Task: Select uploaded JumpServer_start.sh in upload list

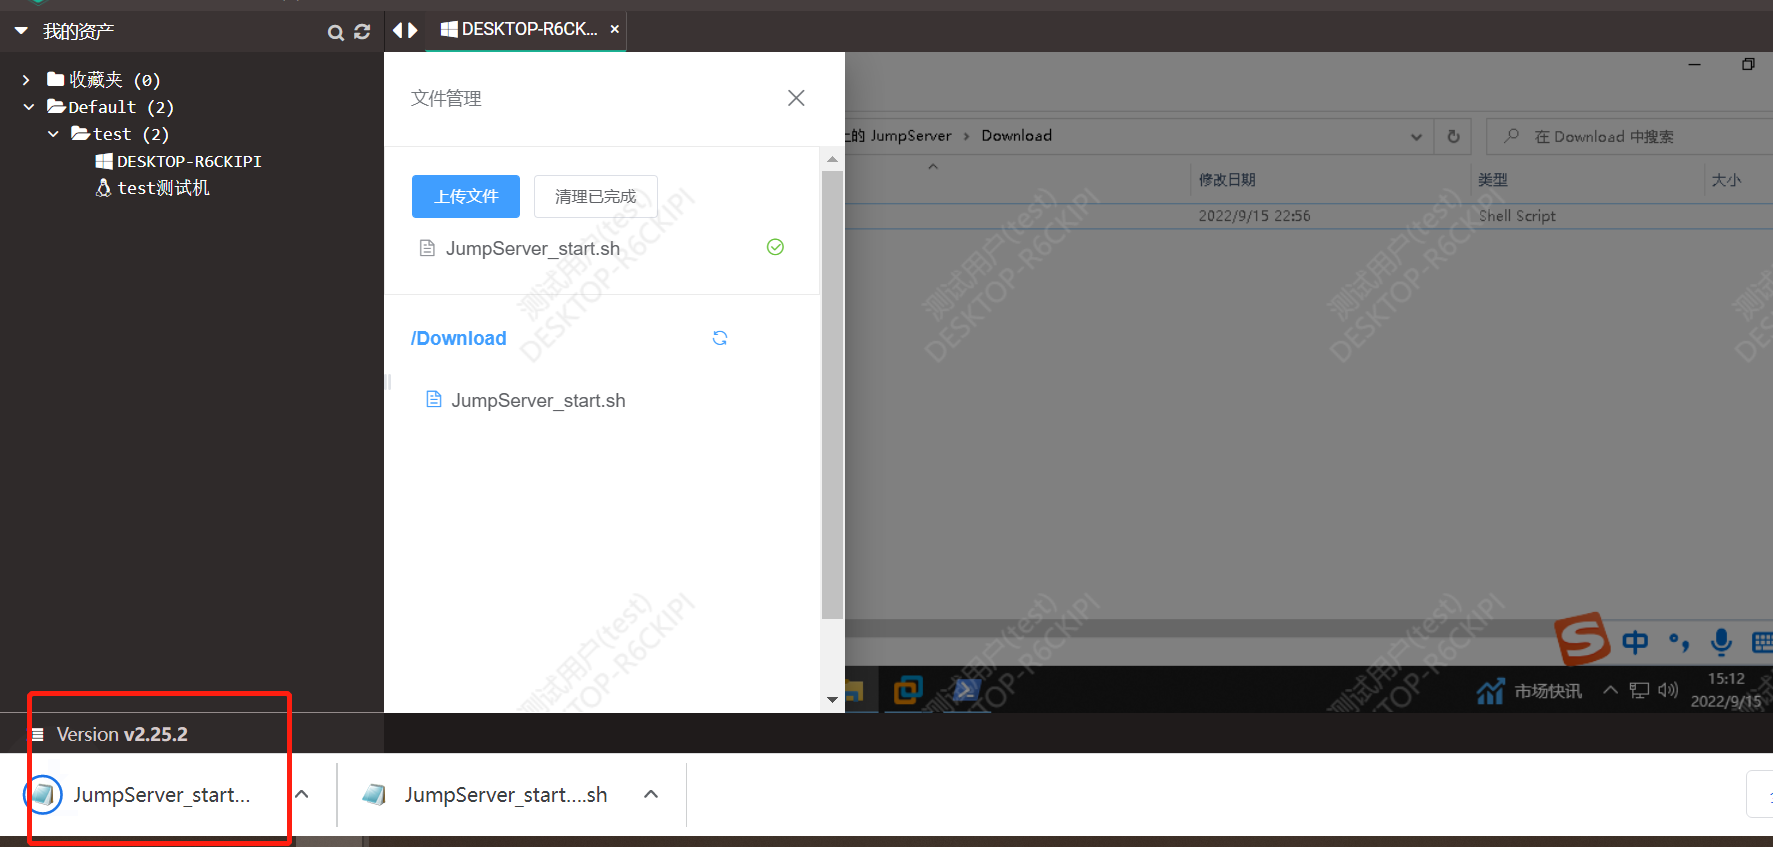Action: pos(532,248)
